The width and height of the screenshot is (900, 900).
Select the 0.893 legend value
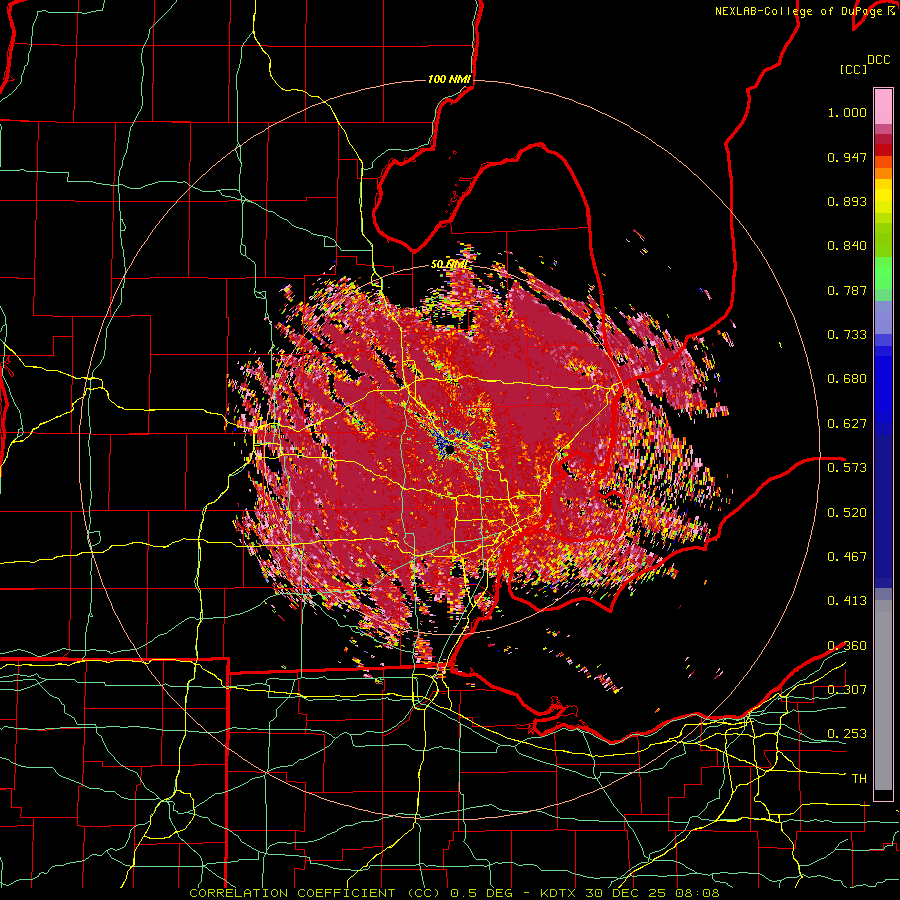click(x=847, y=201)
